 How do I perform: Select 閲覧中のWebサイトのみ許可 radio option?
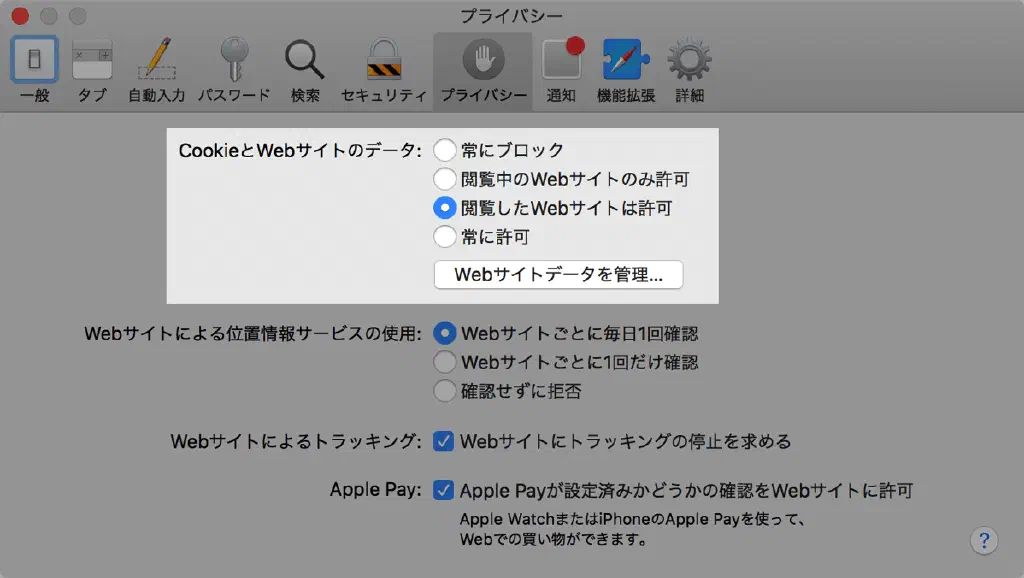coord(445,180)
